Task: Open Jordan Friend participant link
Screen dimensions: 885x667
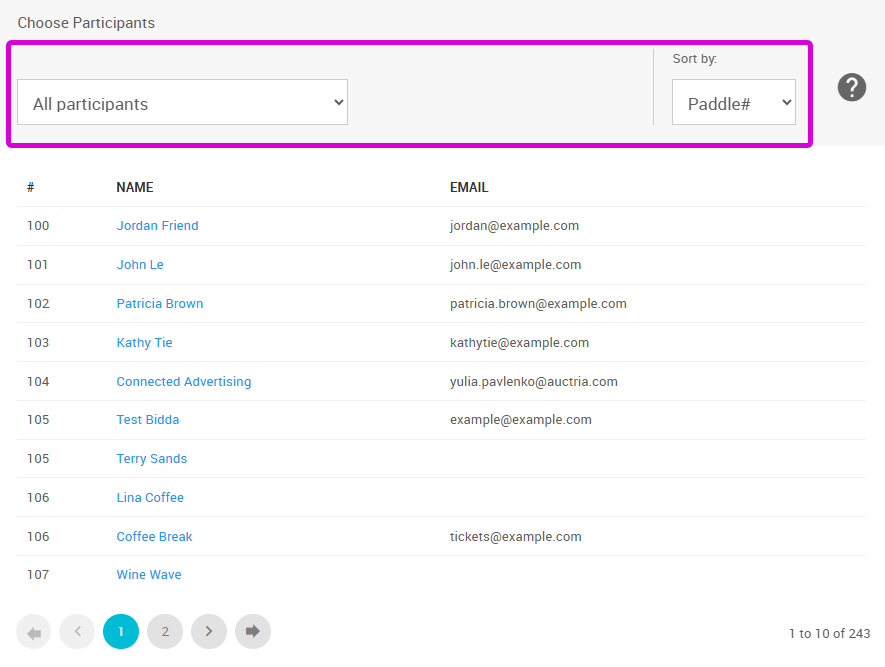Action: (157, 226)
